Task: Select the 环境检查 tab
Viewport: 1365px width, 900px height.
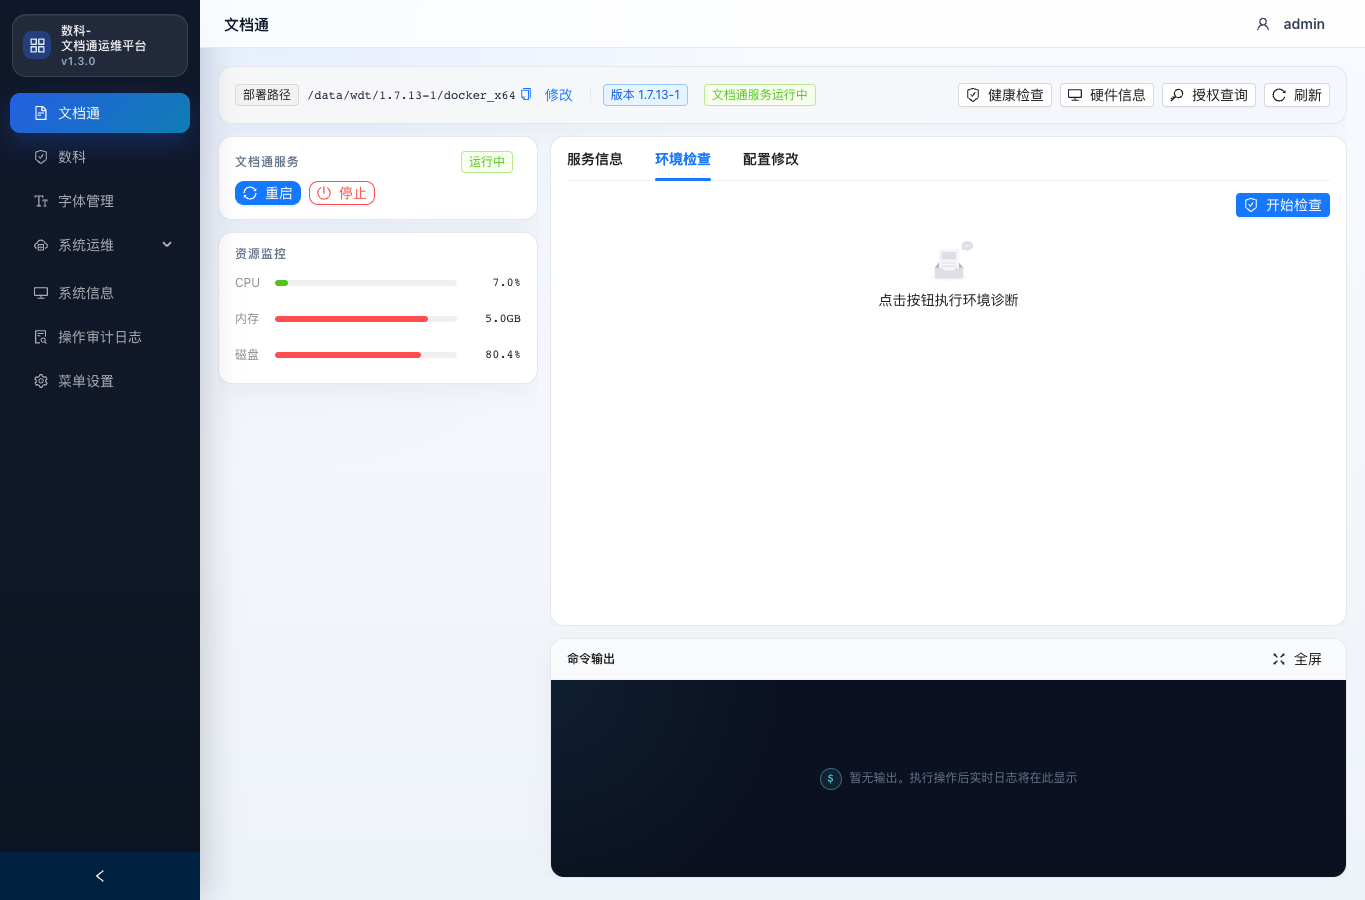Action: pos(683,159)
